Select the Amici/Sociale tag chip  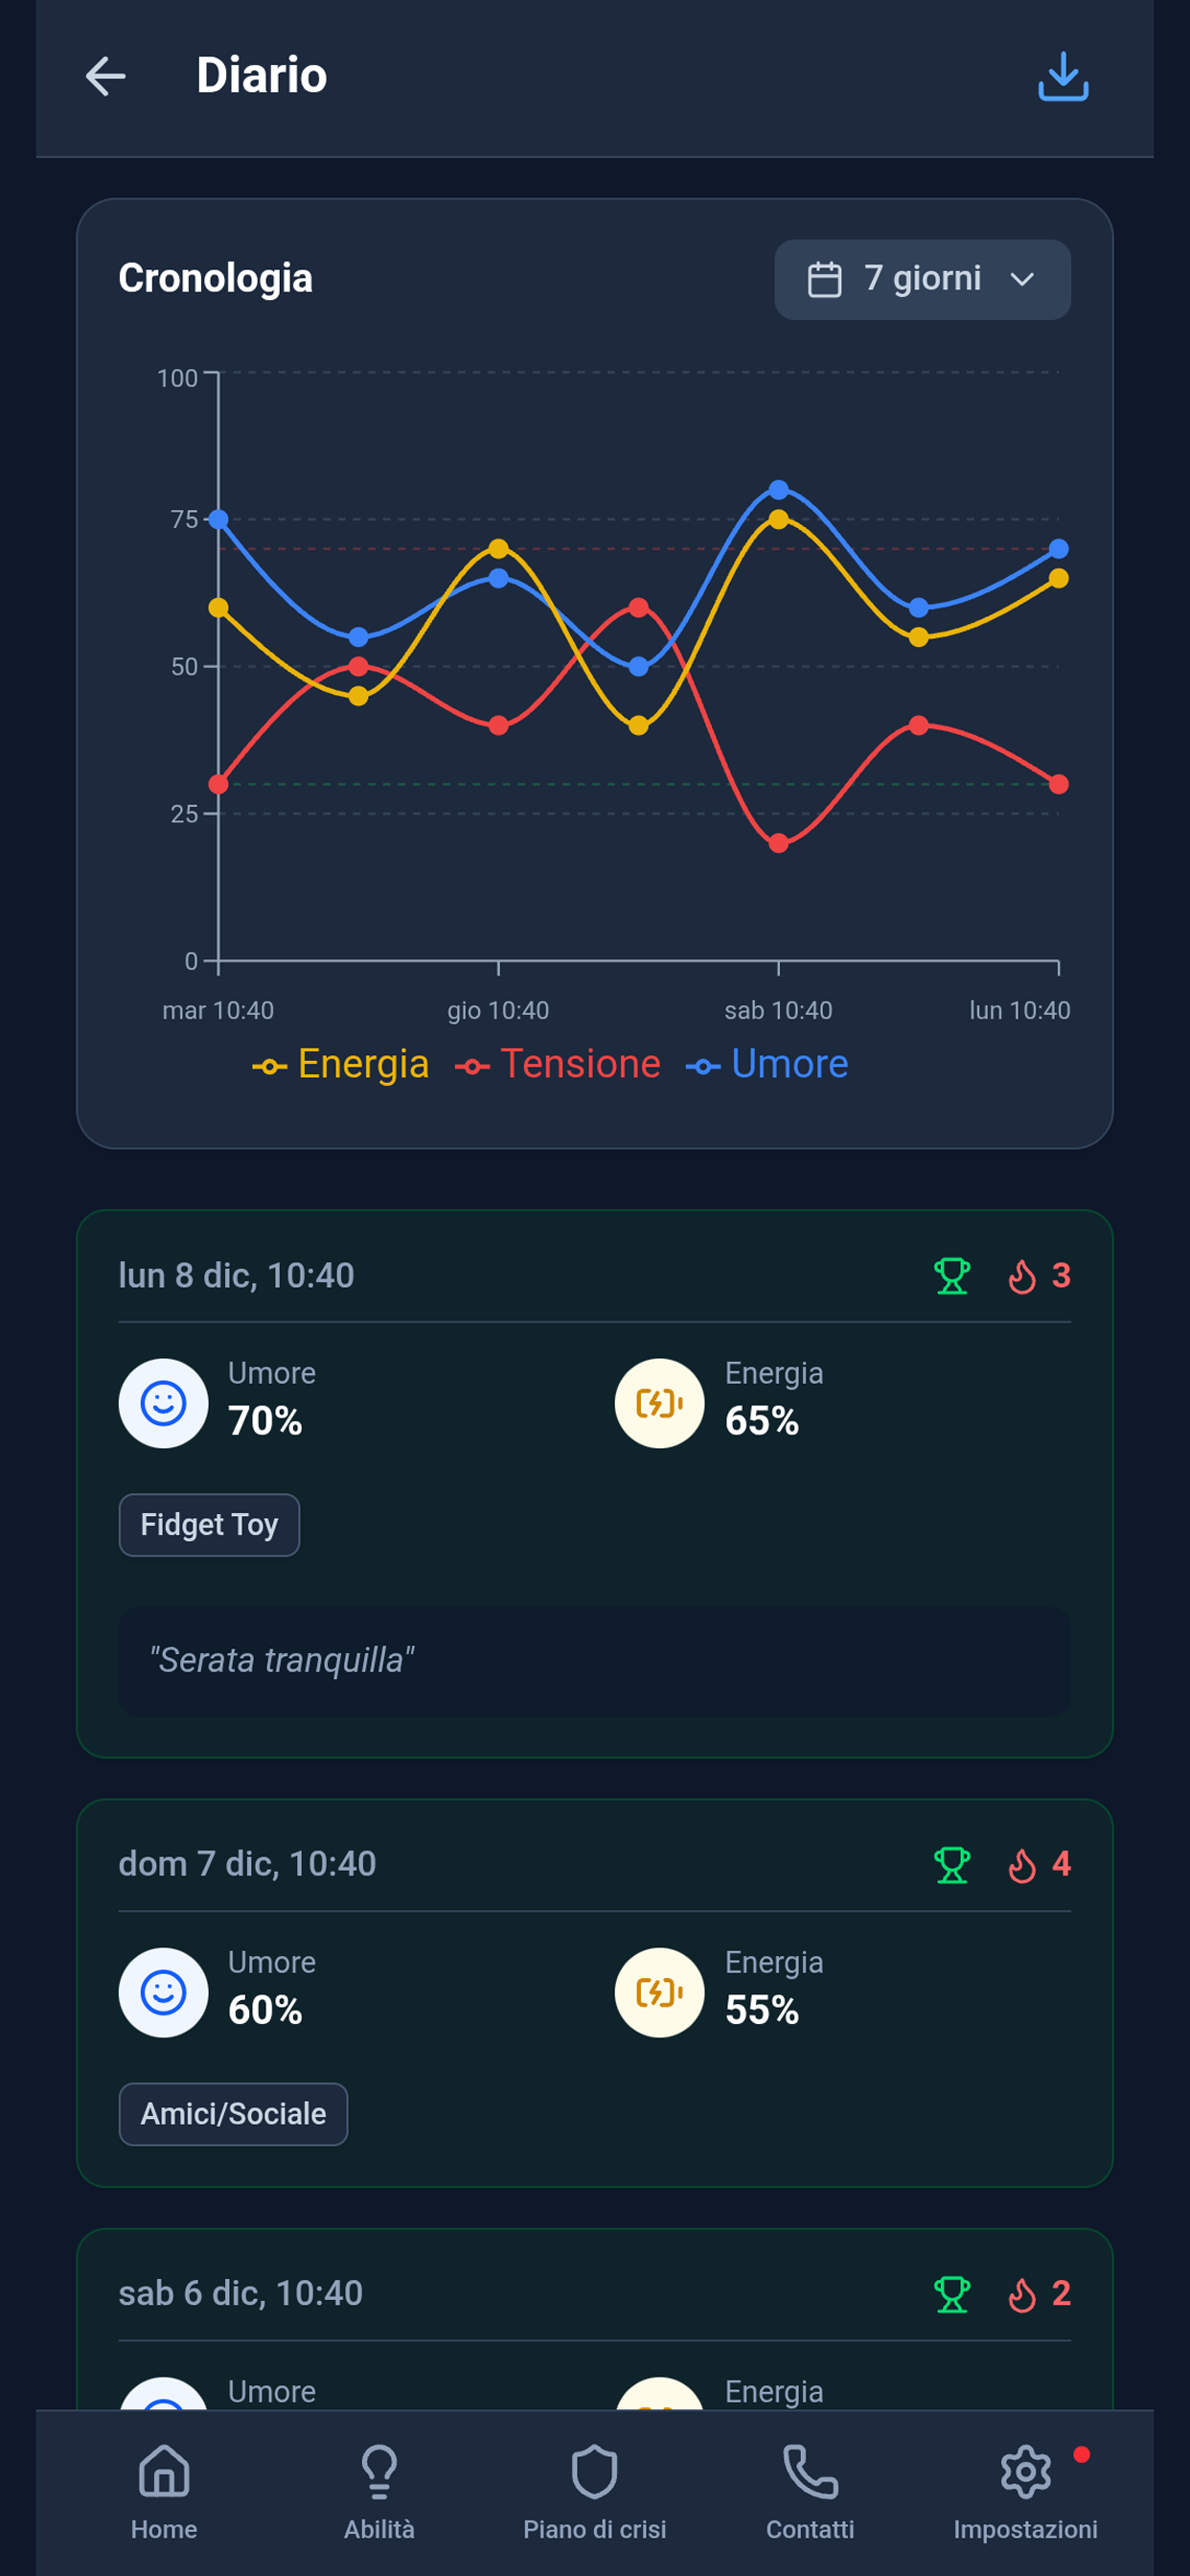[x=232, y=2113]
